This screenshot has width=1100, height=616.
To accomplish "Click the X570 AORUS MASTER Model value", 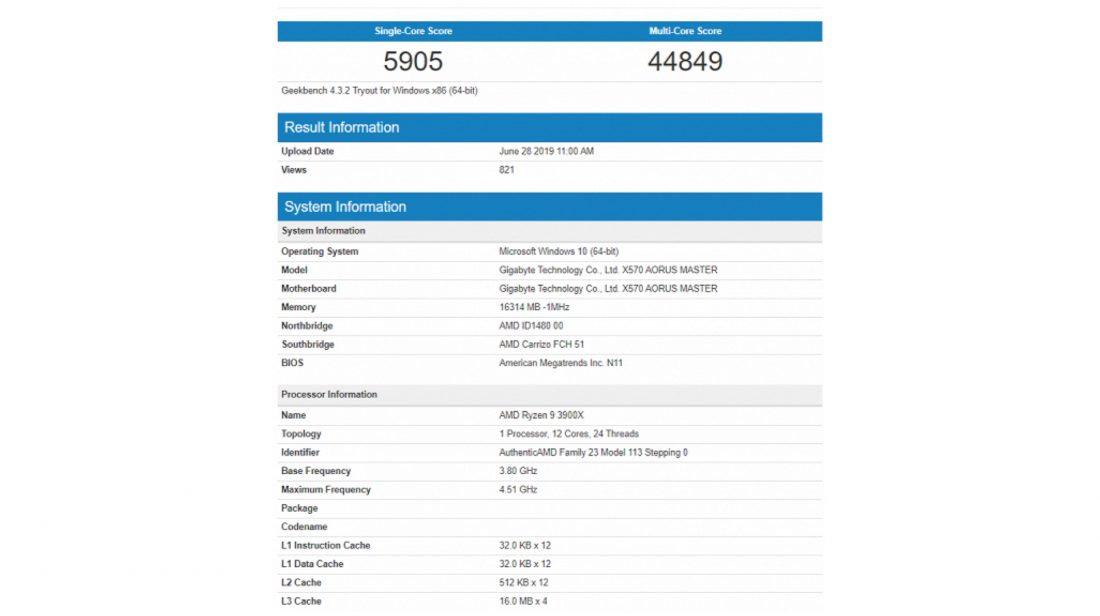I will [608, 270].
